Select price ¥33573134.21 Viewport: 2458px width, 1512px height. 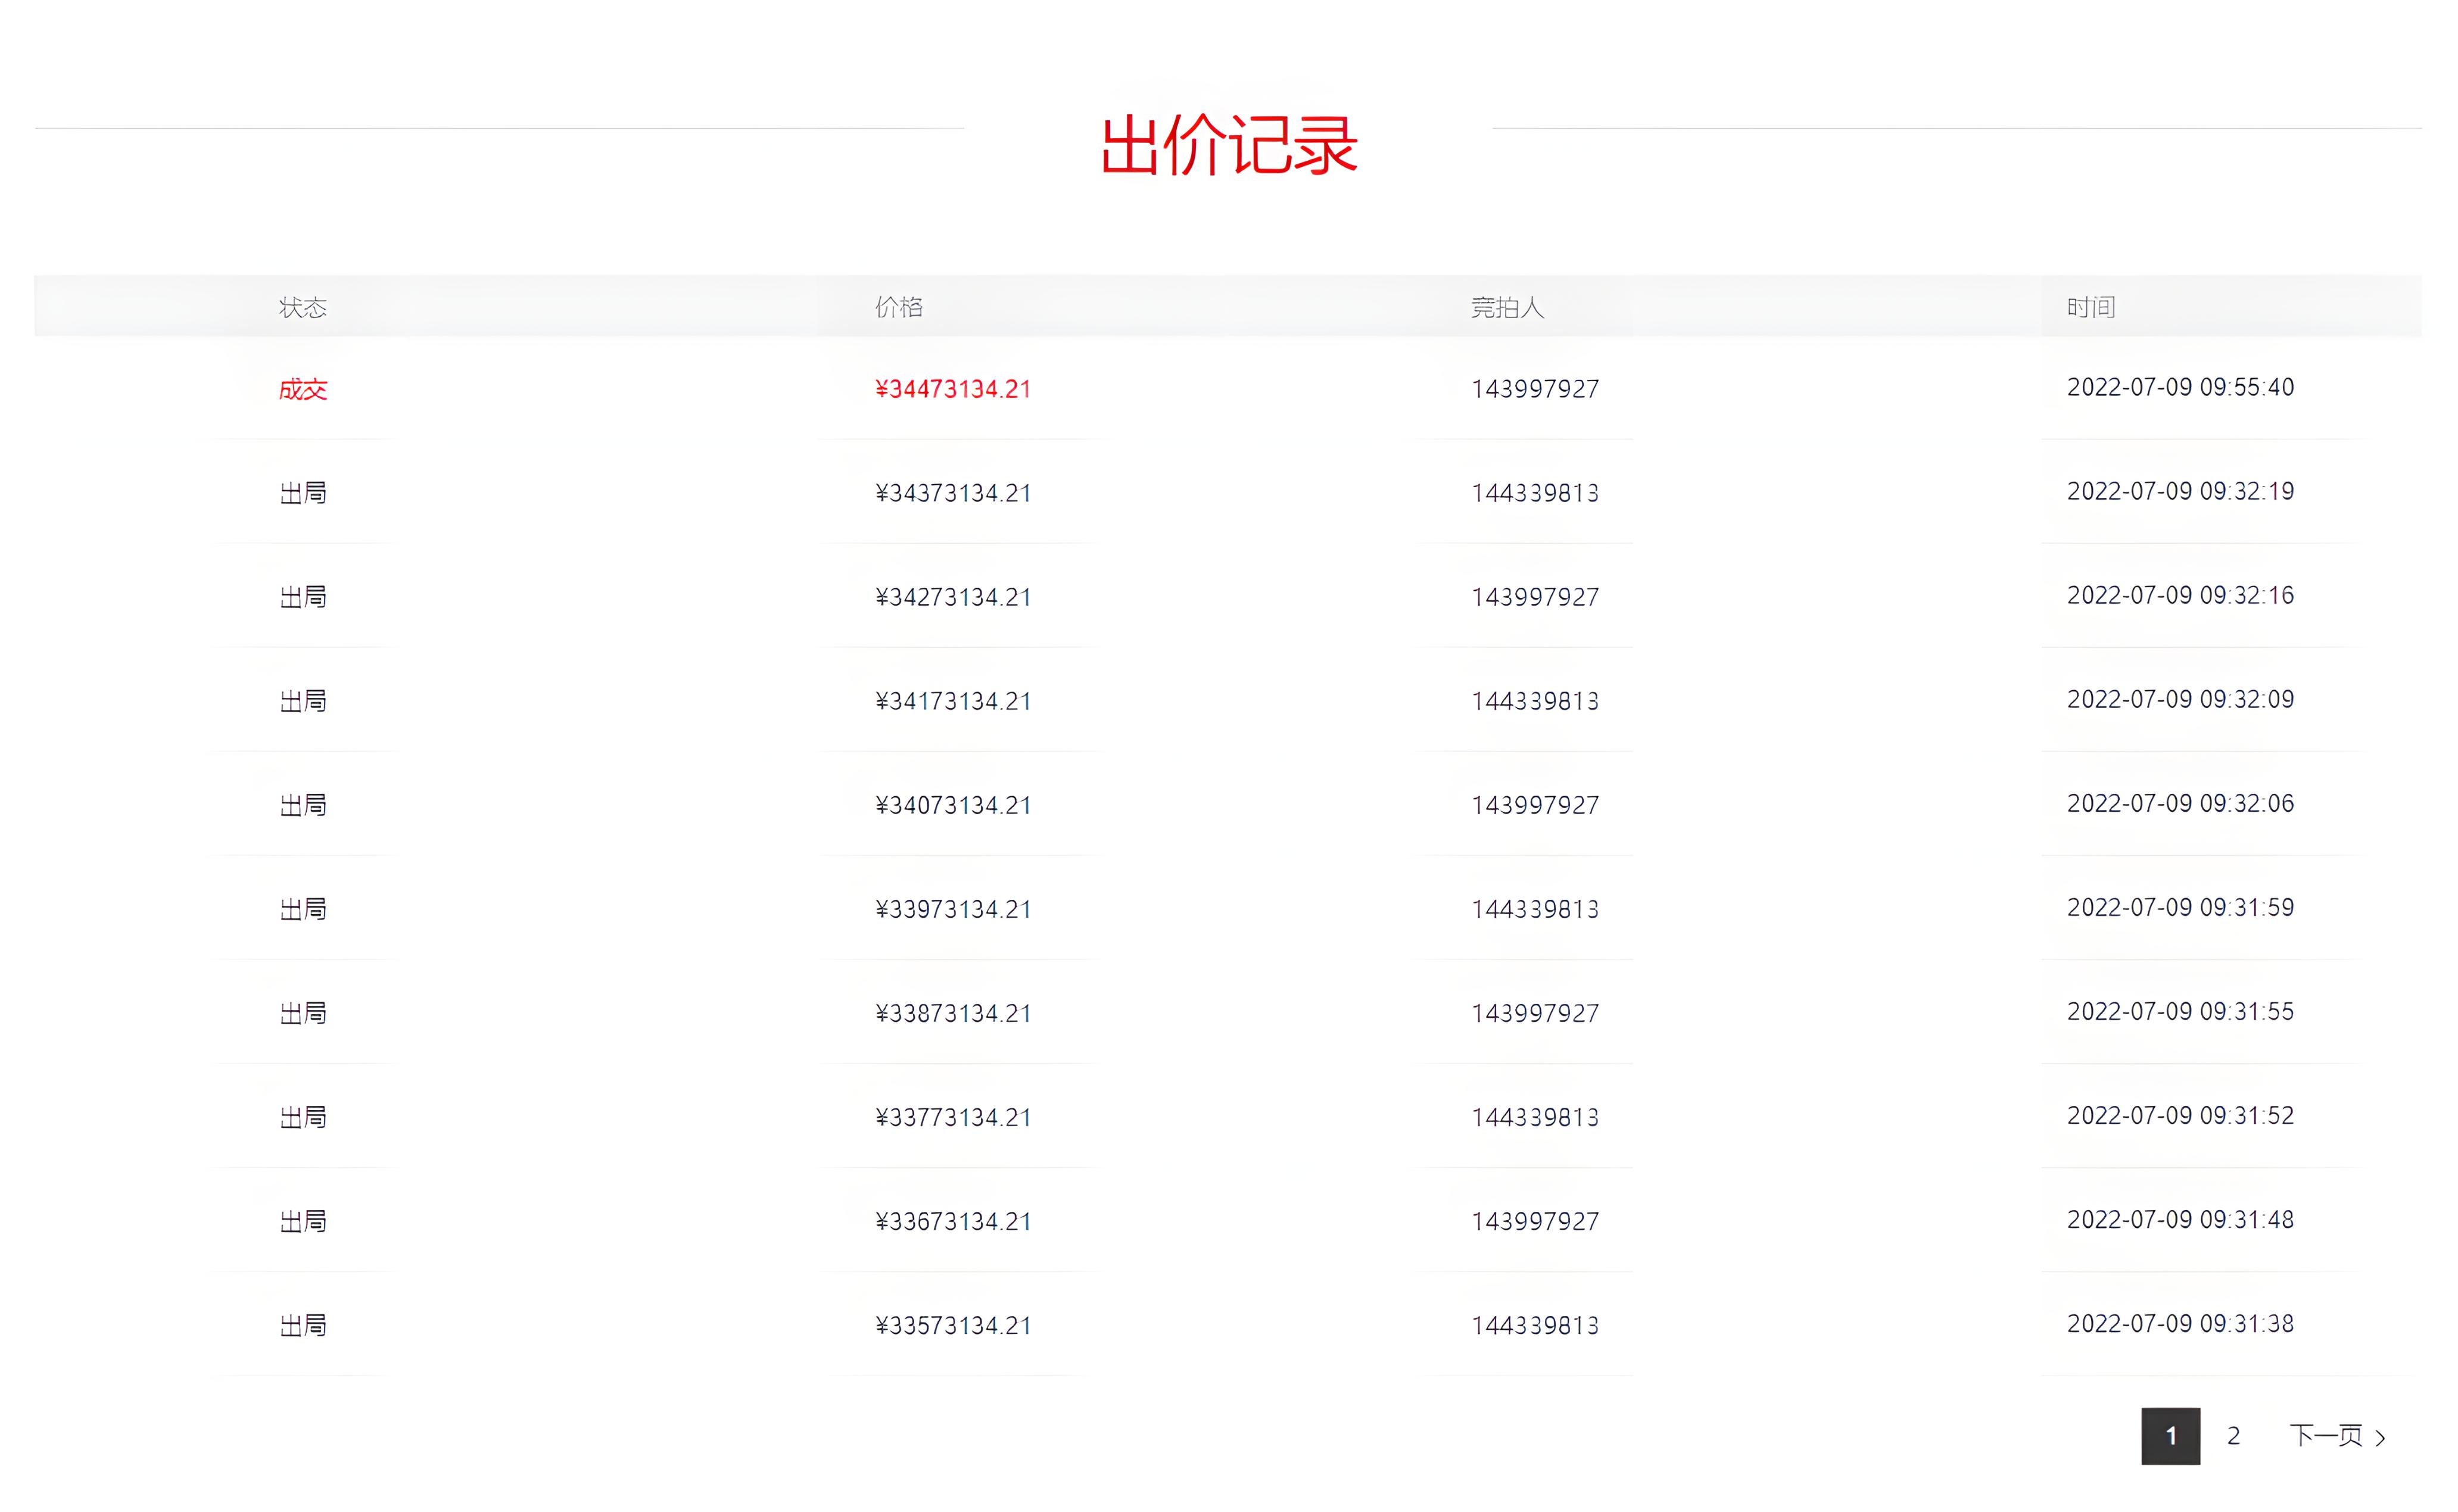point(953,1325)
